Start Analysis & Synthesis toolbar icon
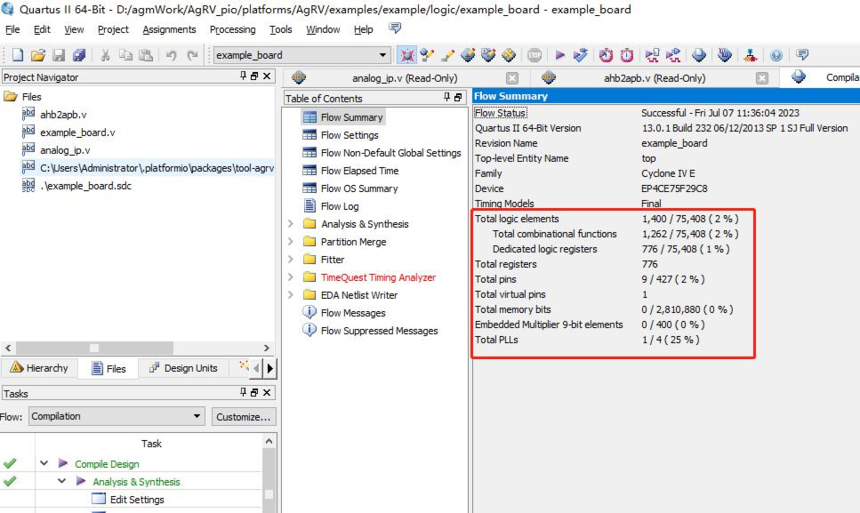860x513 pixels. [x=580, y=55]
